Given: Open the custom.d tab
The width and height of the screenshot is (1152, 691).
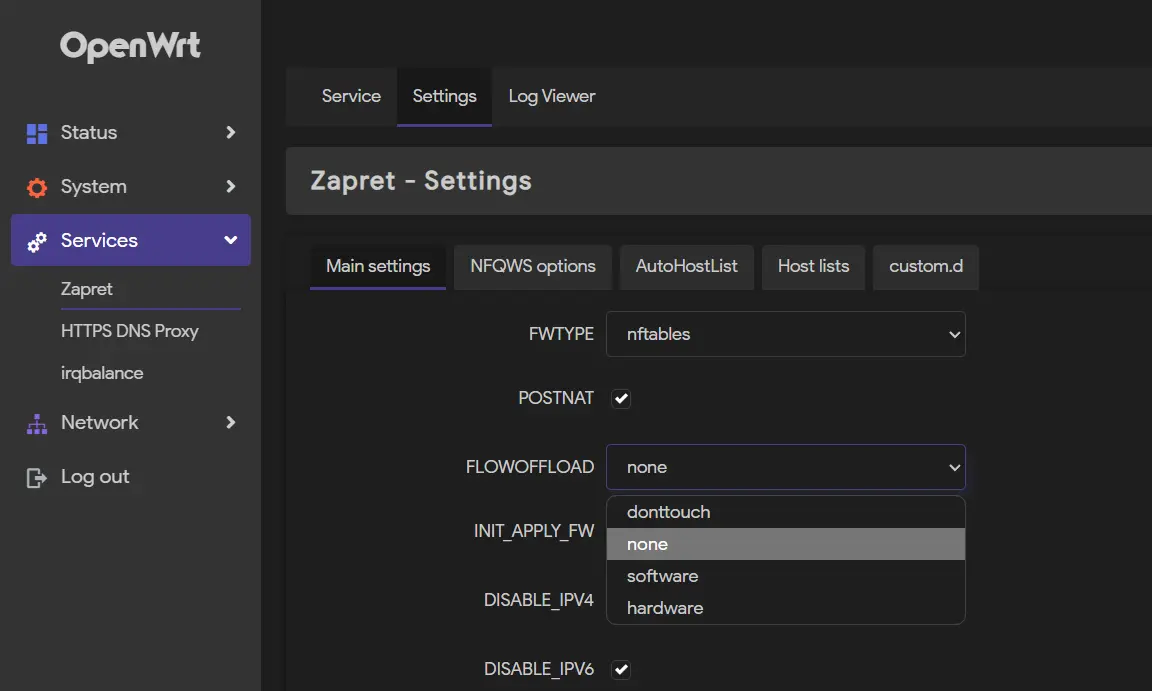Looking at the screenshot, I should click(x=926, y=267).
